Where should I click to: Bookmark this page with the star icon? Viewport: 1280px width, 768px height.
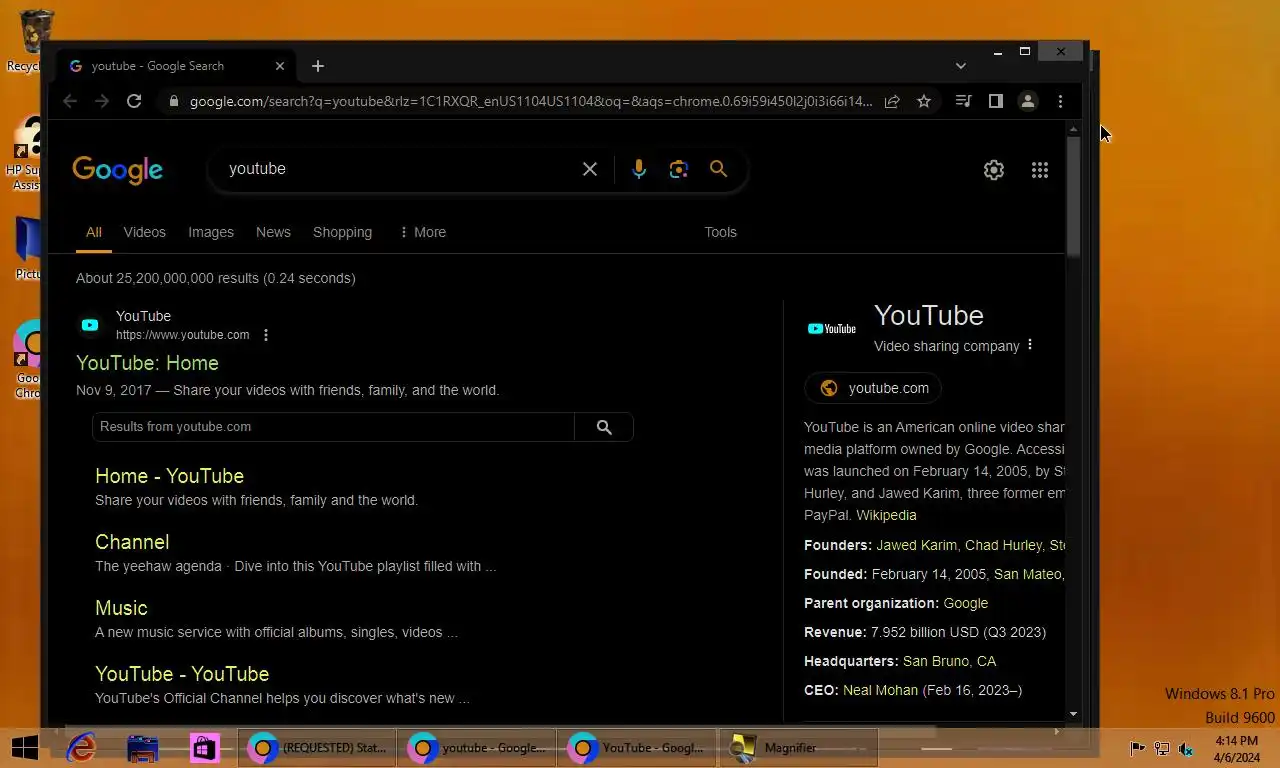(x=924, y=101)
